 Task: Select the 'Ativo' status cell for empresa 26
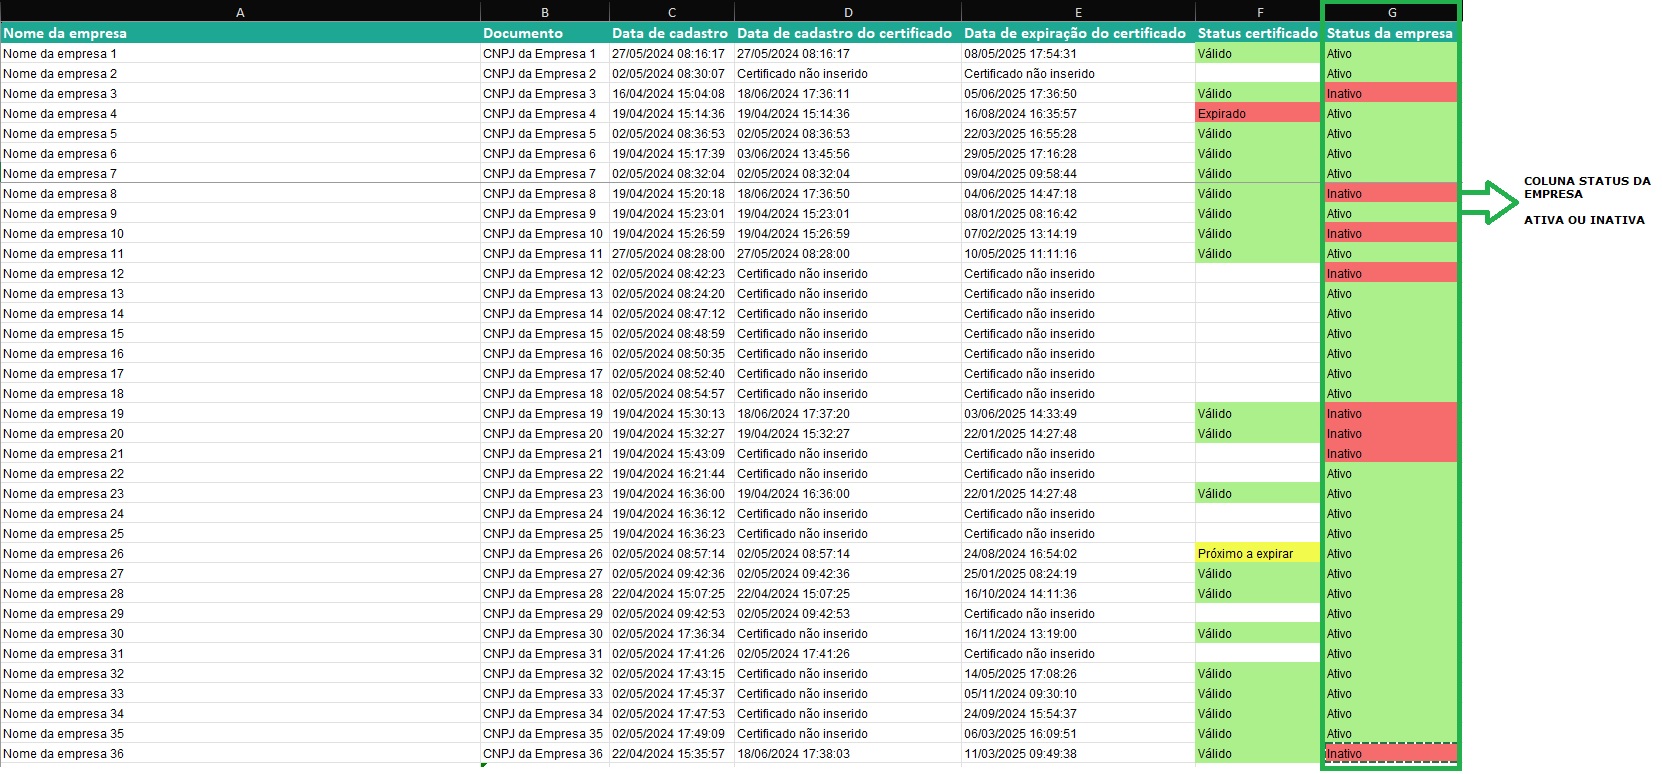tap(1390, 554)
